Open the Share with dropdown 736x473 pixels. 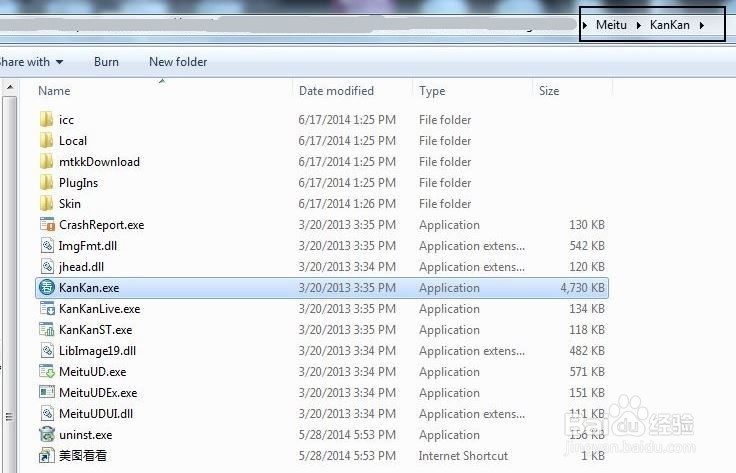tap(31, 62)
